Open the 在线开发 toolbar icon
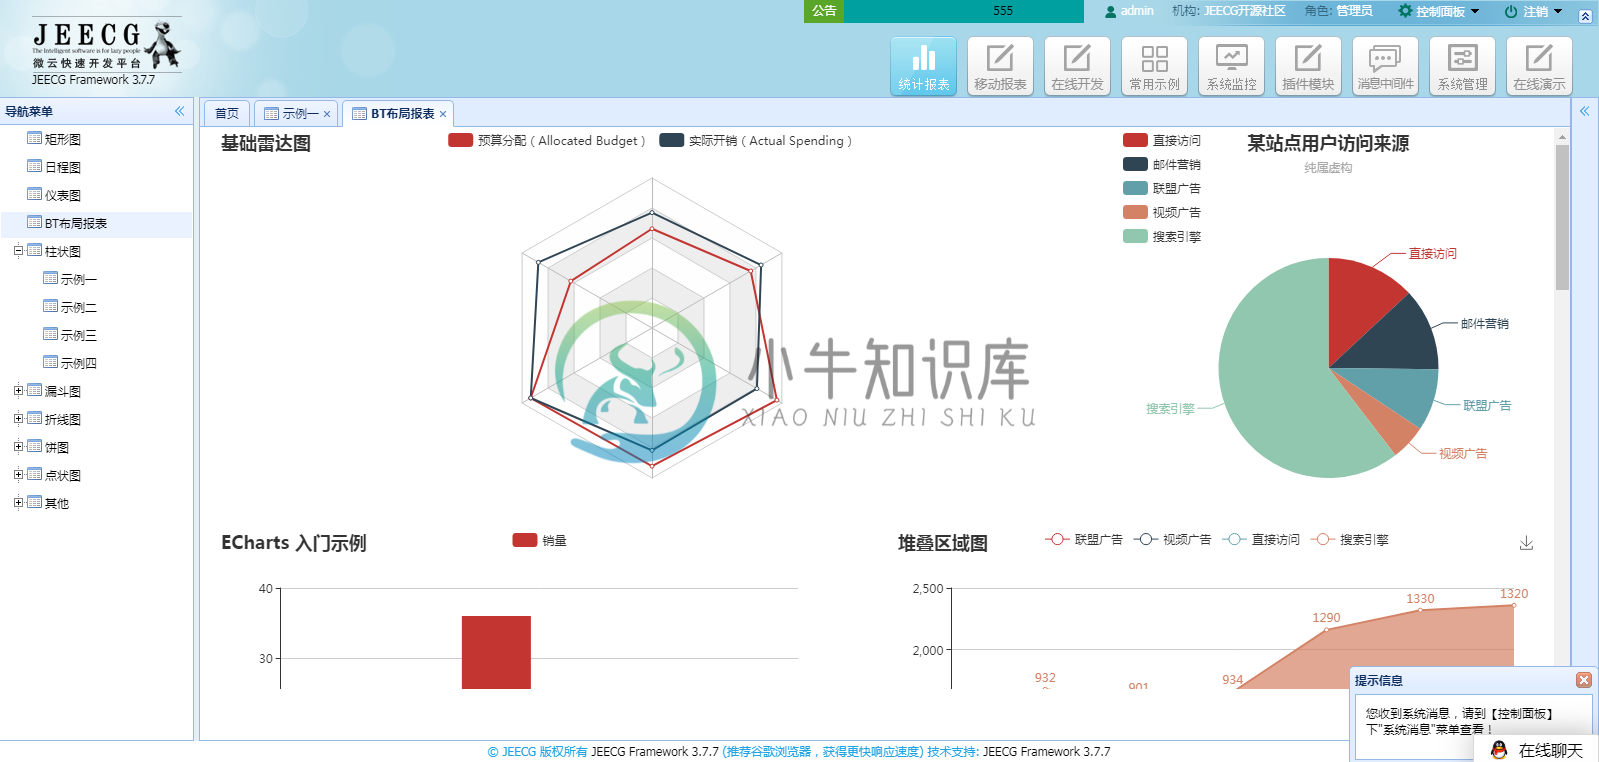Image resolution: width=1599 pixels, height=762 pixels. (1078, 66)
